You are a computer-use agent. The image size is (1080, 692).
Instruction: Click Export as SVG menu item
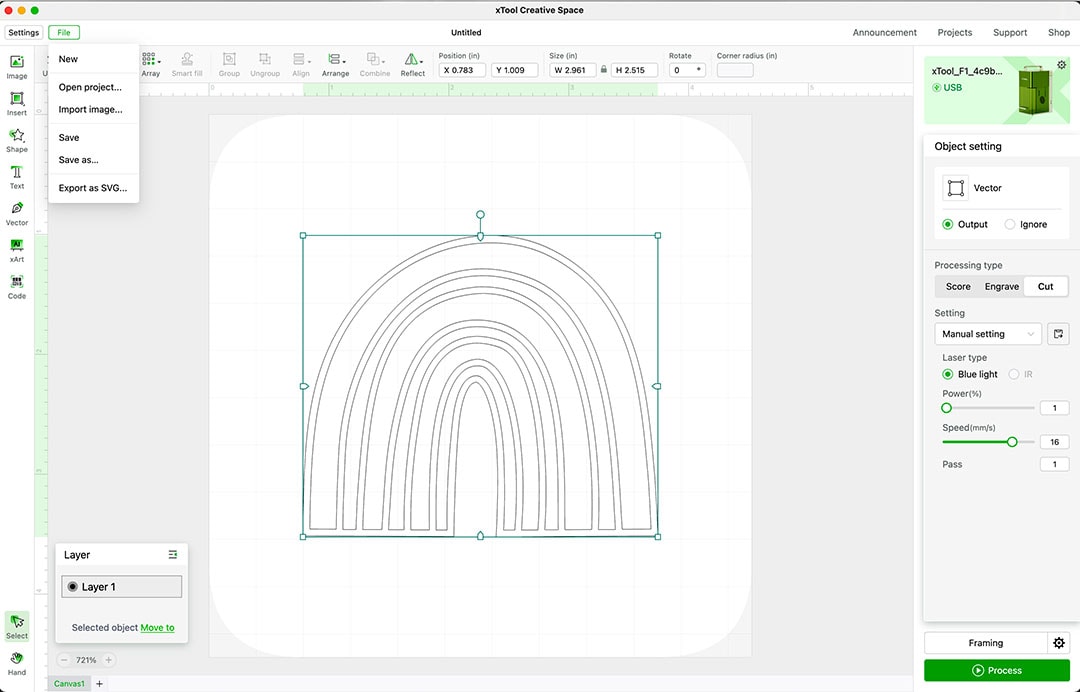coord(92,188)
